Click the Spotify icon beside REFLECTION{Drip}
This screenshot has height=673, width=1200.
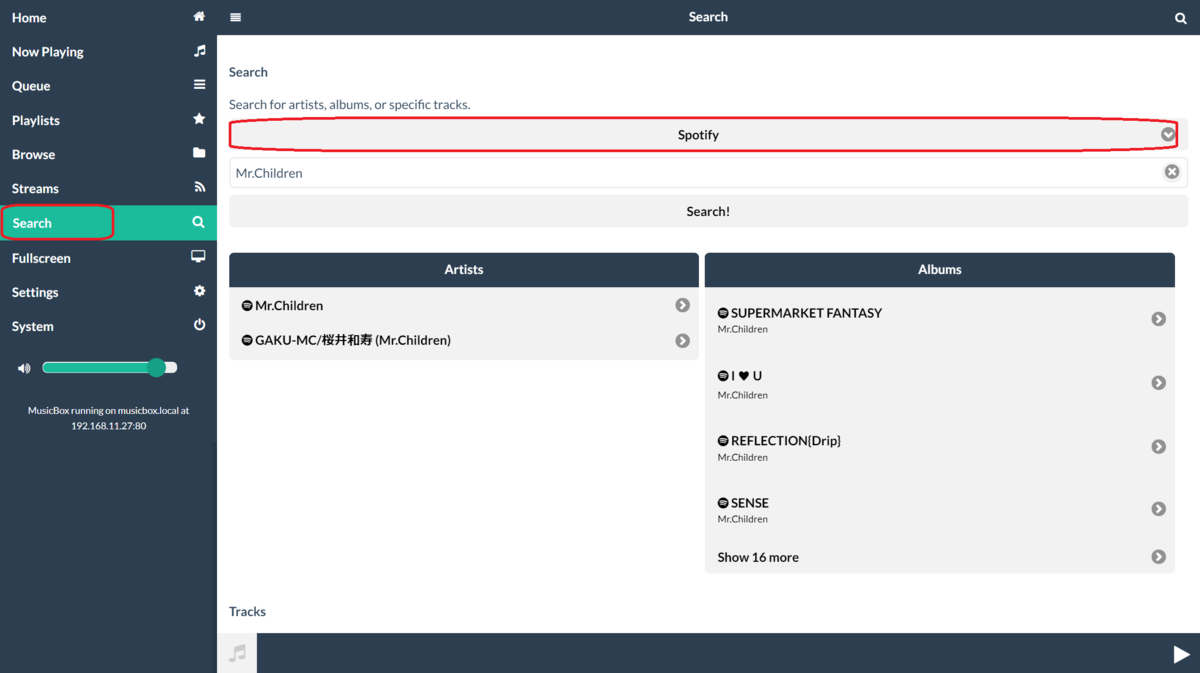tap(723, 441)
